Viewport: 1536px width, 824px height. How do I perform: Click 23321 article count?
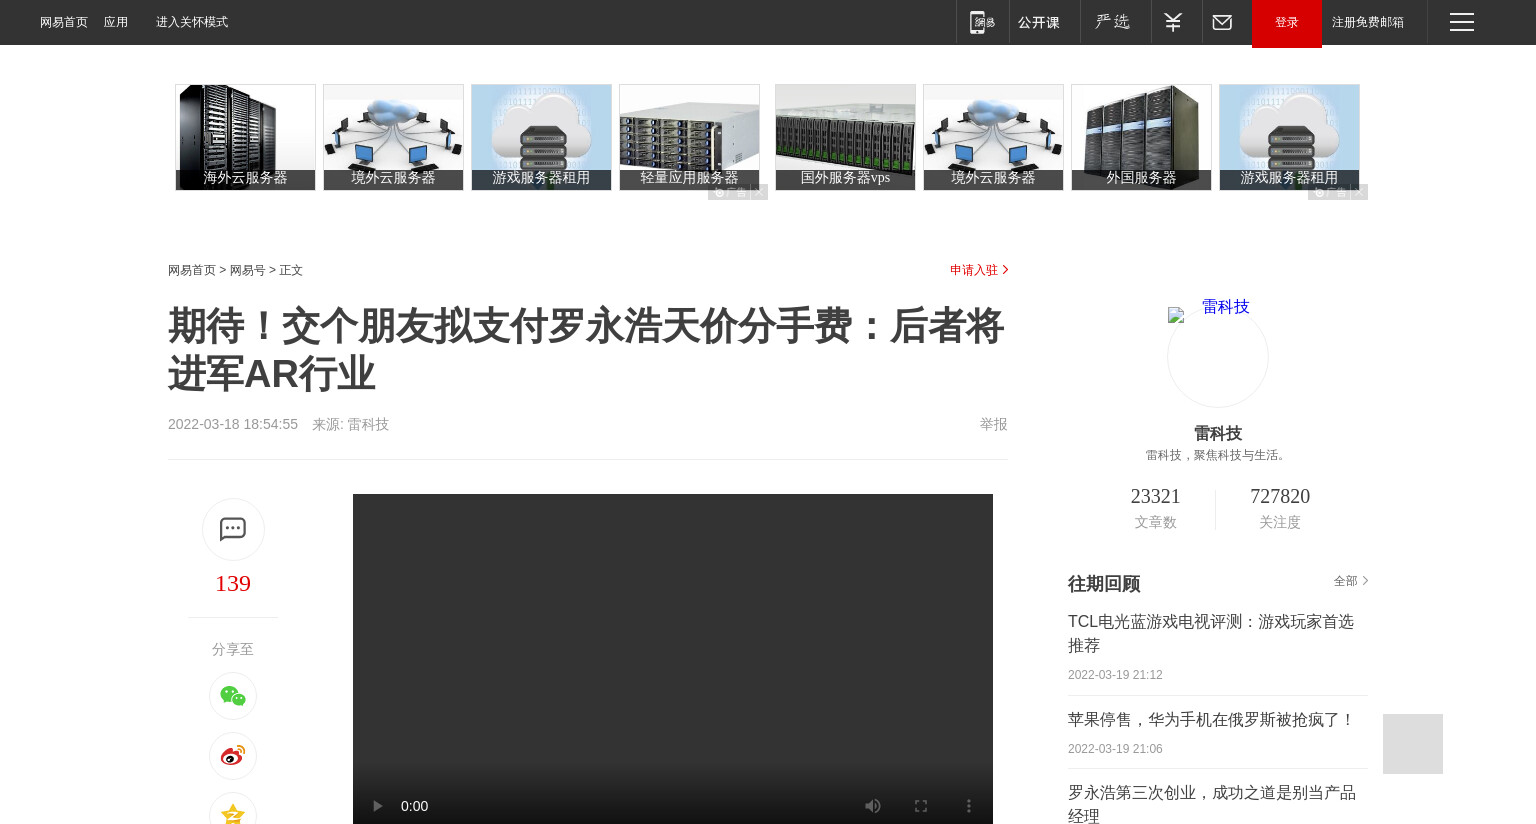(x=1155, y=496)
